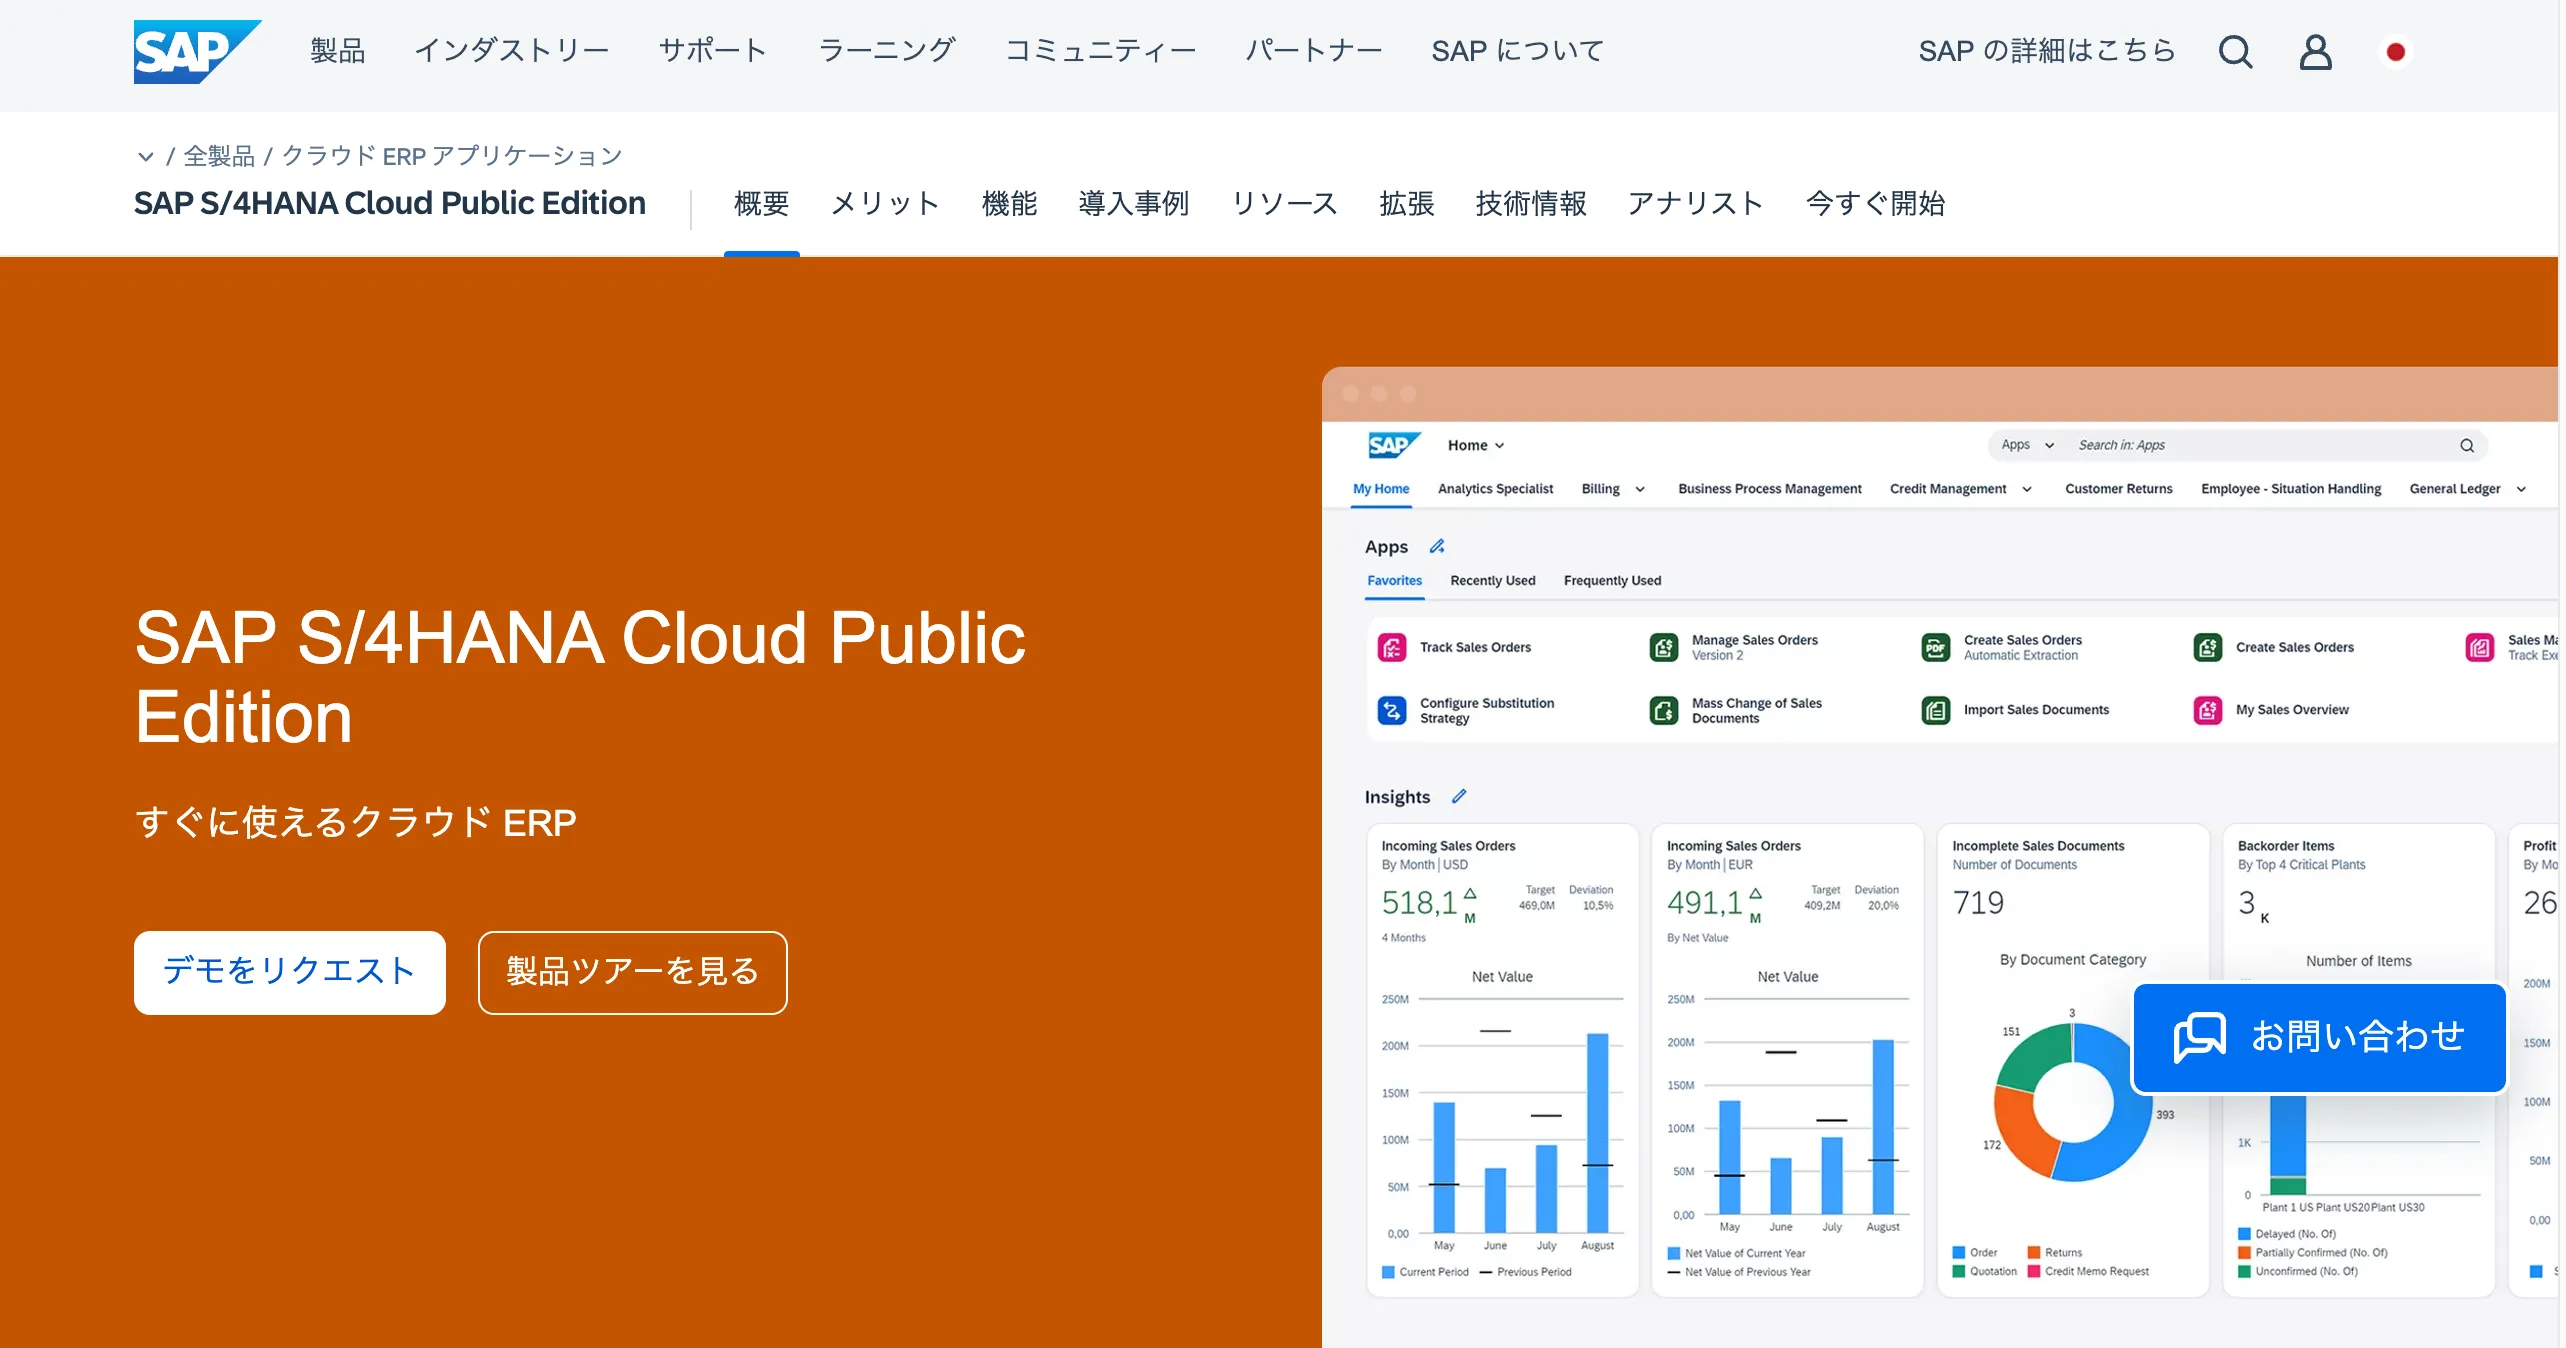The width and height of the screenshot is (2566, 1348).
Task: Click SAP S/4HANA Cloud Public Edition subnav title
Action: [x=390, y=203]
